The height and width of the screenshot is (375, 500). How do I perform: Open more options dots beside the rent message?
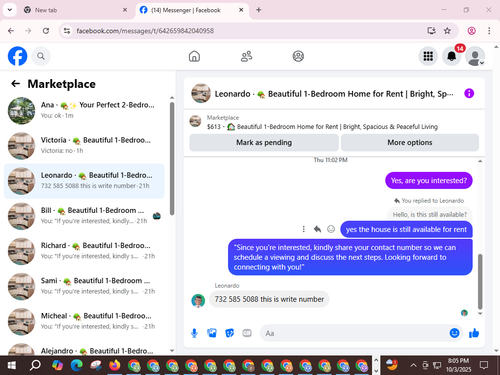303,229
